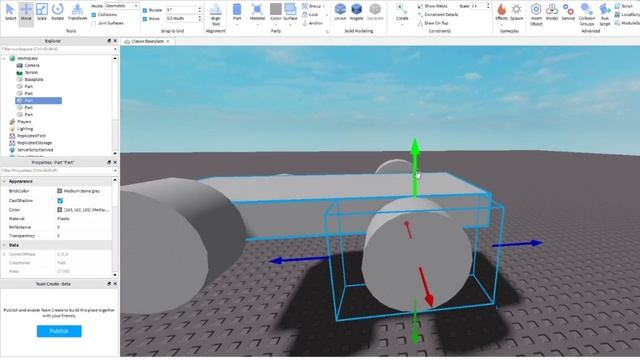The width and height of the screenshot is (640, 360).
Task: Select ReplicatedStorage in the Explorer
Action: [x=34, y=143]
